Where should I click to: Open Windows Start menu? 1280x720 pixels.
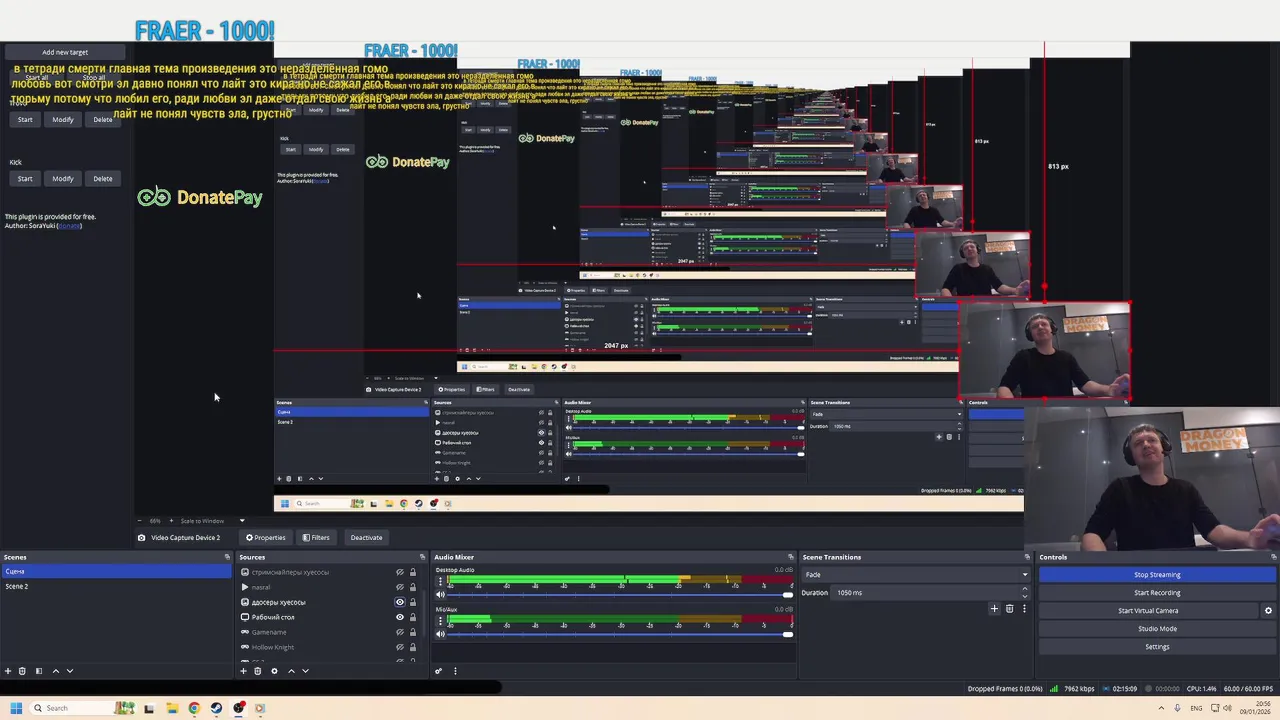click(16, 708)
